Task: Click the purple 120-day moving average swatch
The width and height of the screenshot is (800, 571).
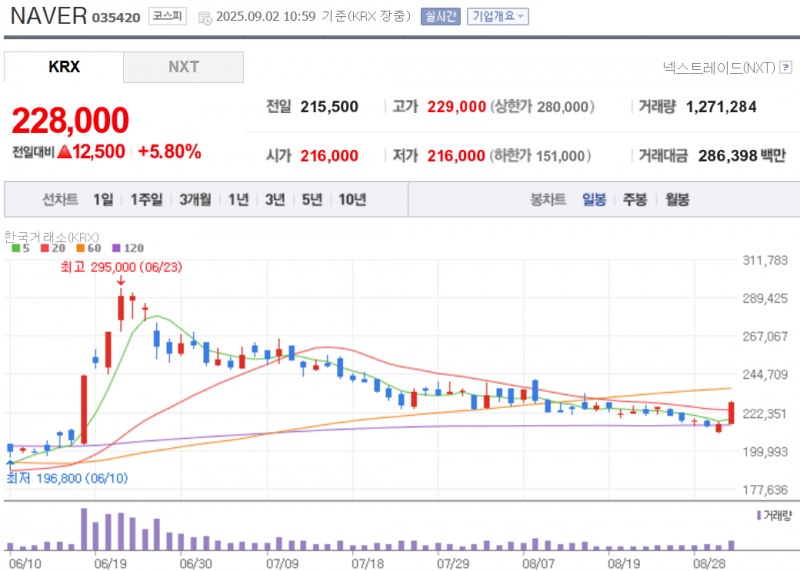Action: click(x=116, y=249)
